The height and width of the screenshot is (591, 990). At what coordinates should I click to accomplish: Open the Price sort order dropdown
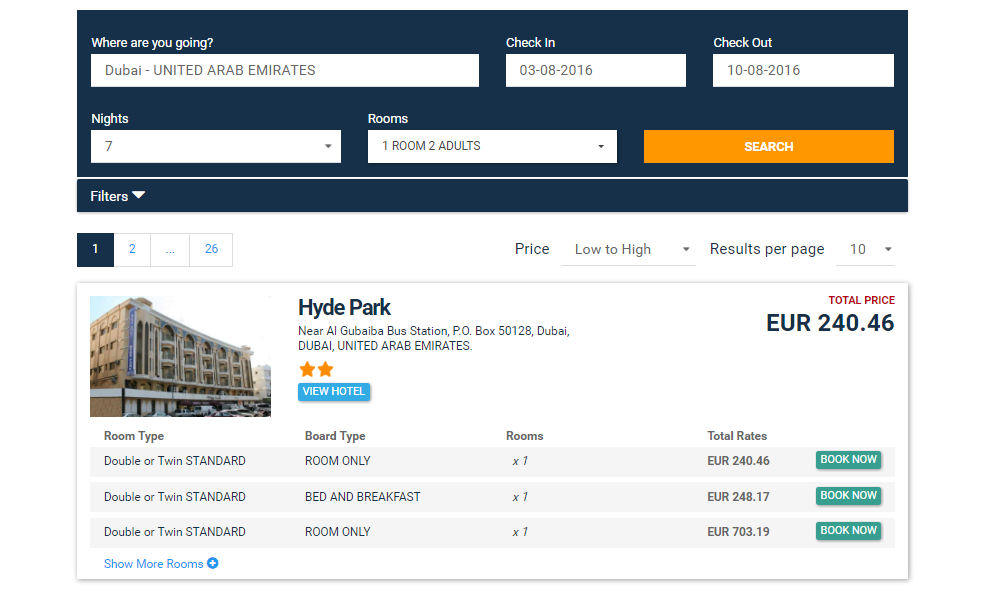[x=633, y=249]
